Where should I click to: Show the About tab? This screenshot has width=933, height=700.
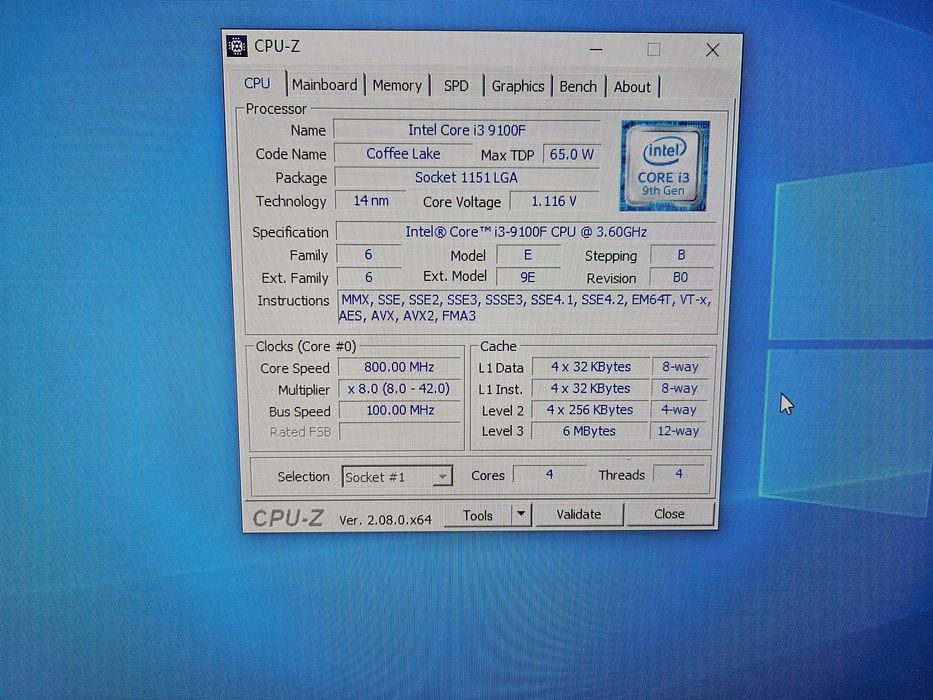coord(632,87)
